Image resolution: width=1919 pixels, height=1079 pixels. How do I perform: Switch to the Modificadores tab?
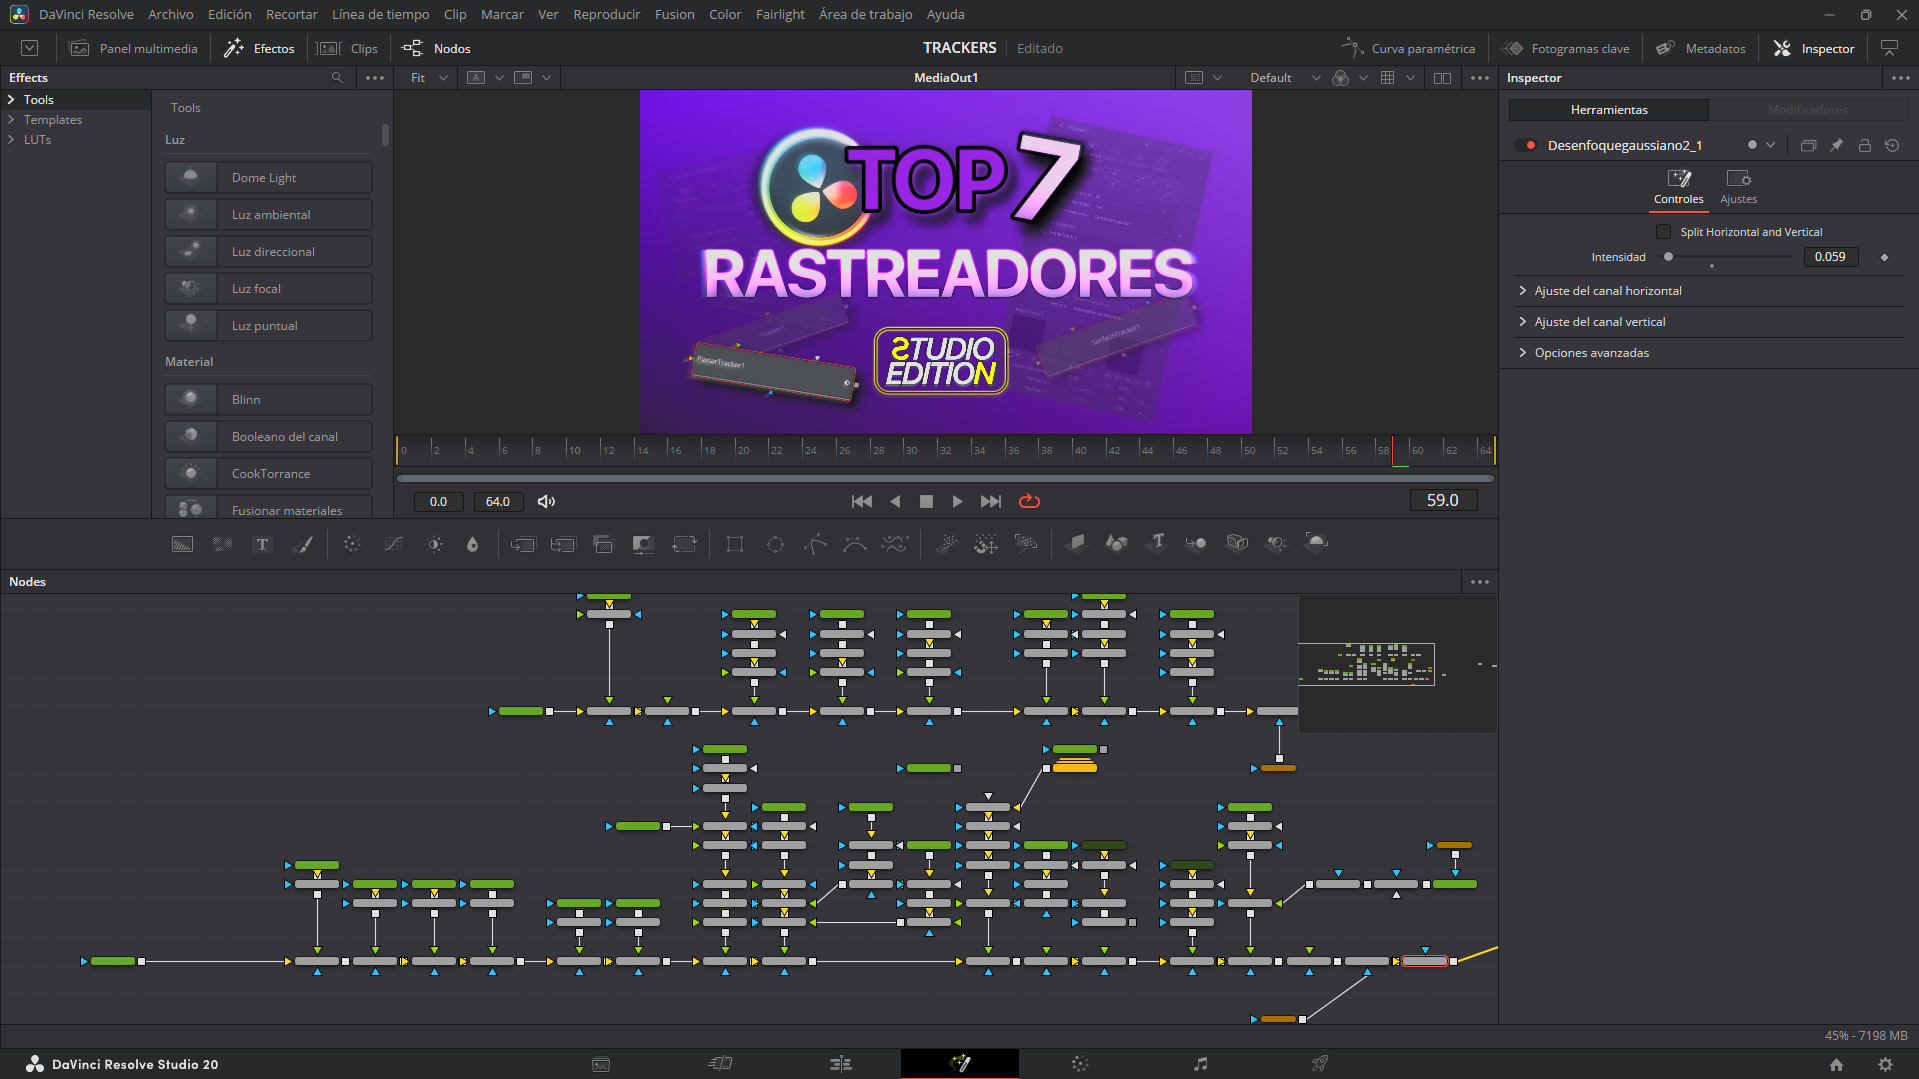[x=1808, y=110]
